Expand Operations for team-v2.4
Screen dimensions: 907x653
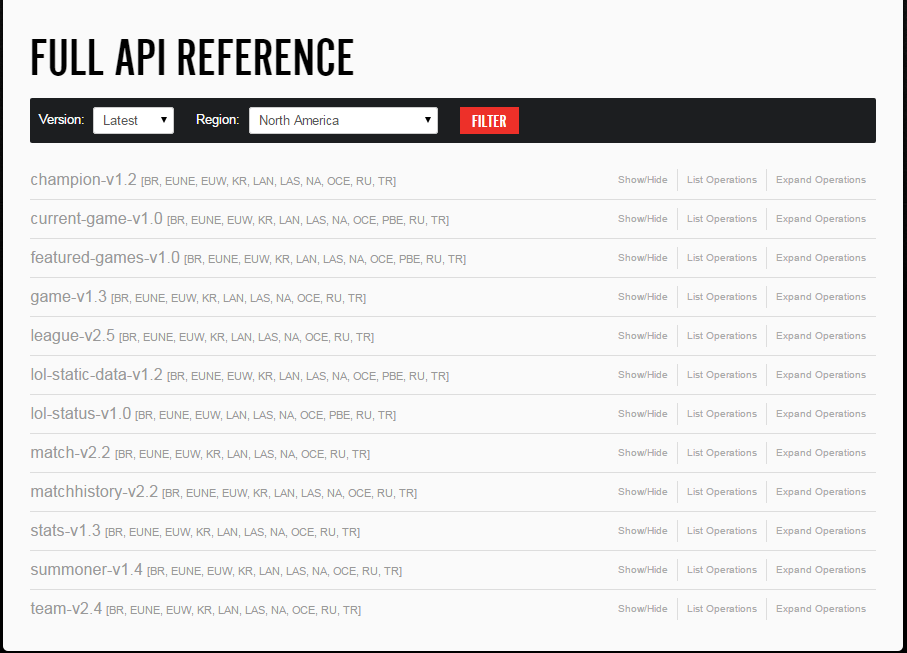[x=821, y=608]
